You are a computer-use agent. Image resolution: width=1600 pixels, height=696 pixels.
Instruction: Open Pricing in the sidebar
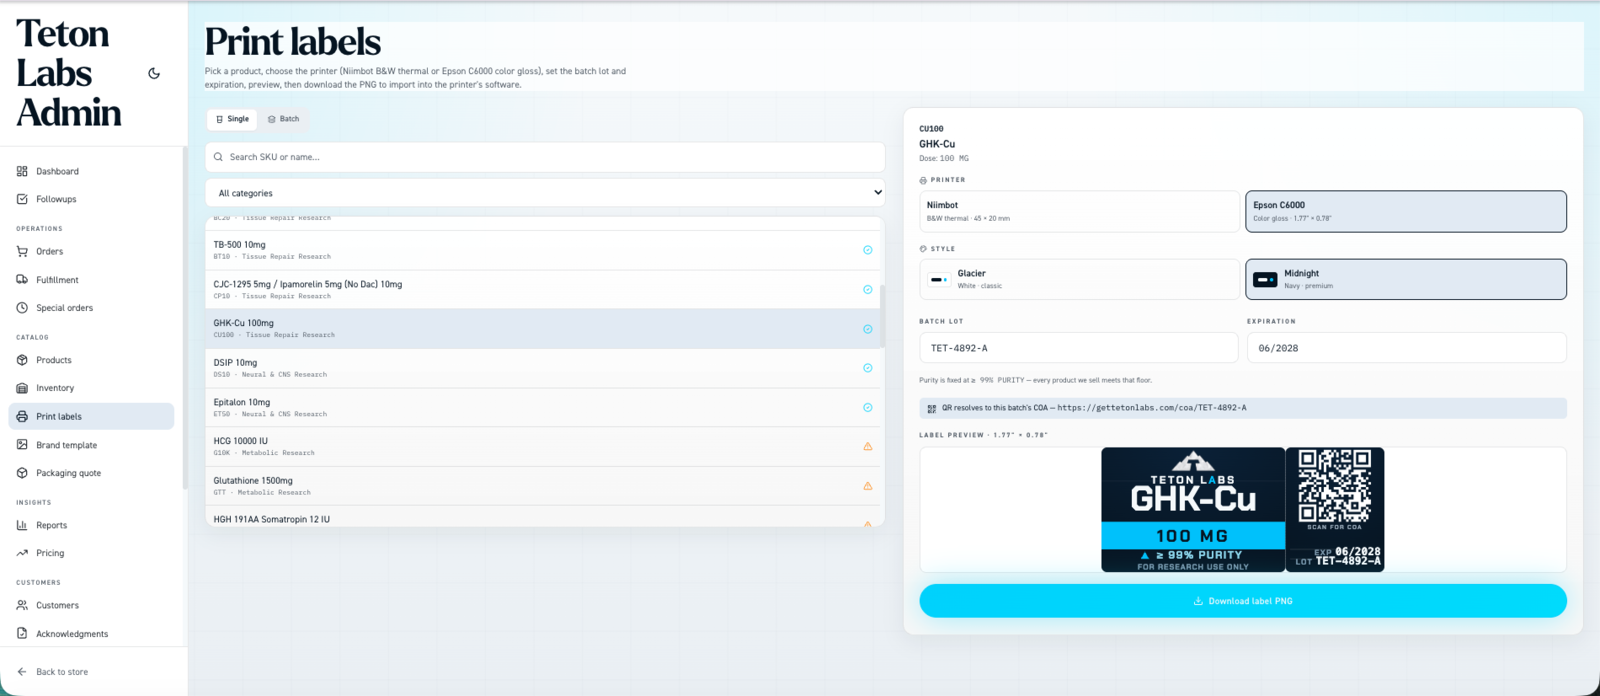(91, 553)
